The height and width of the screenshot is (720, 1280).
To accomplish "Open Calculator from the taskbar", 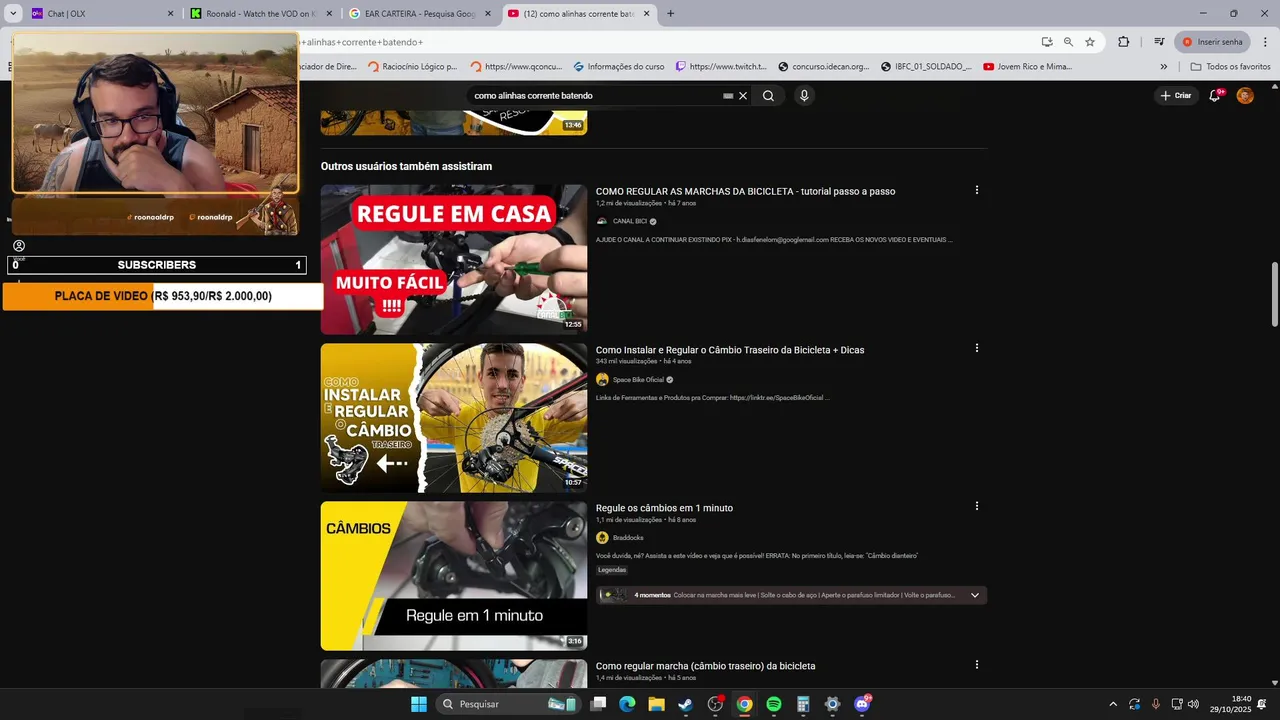I will [x=803, y=704].
